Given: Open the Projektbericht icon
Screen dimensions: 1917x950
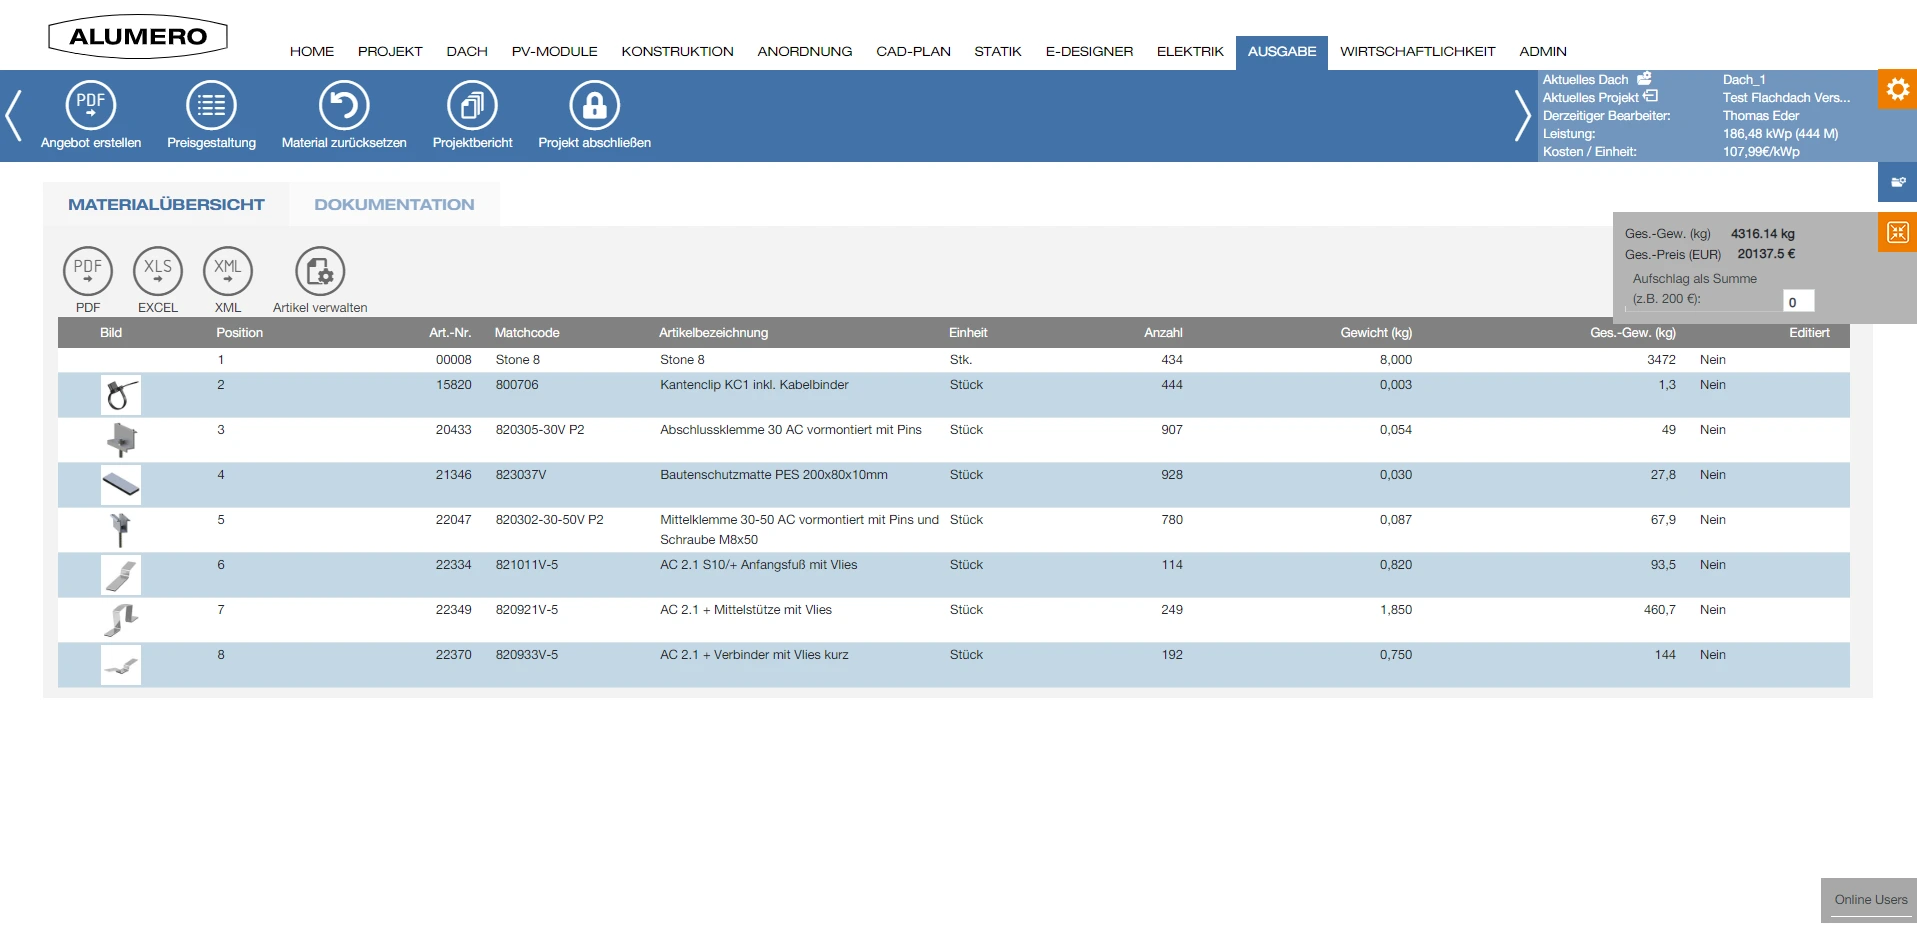Looking at the screenshot, I should 472,105.
